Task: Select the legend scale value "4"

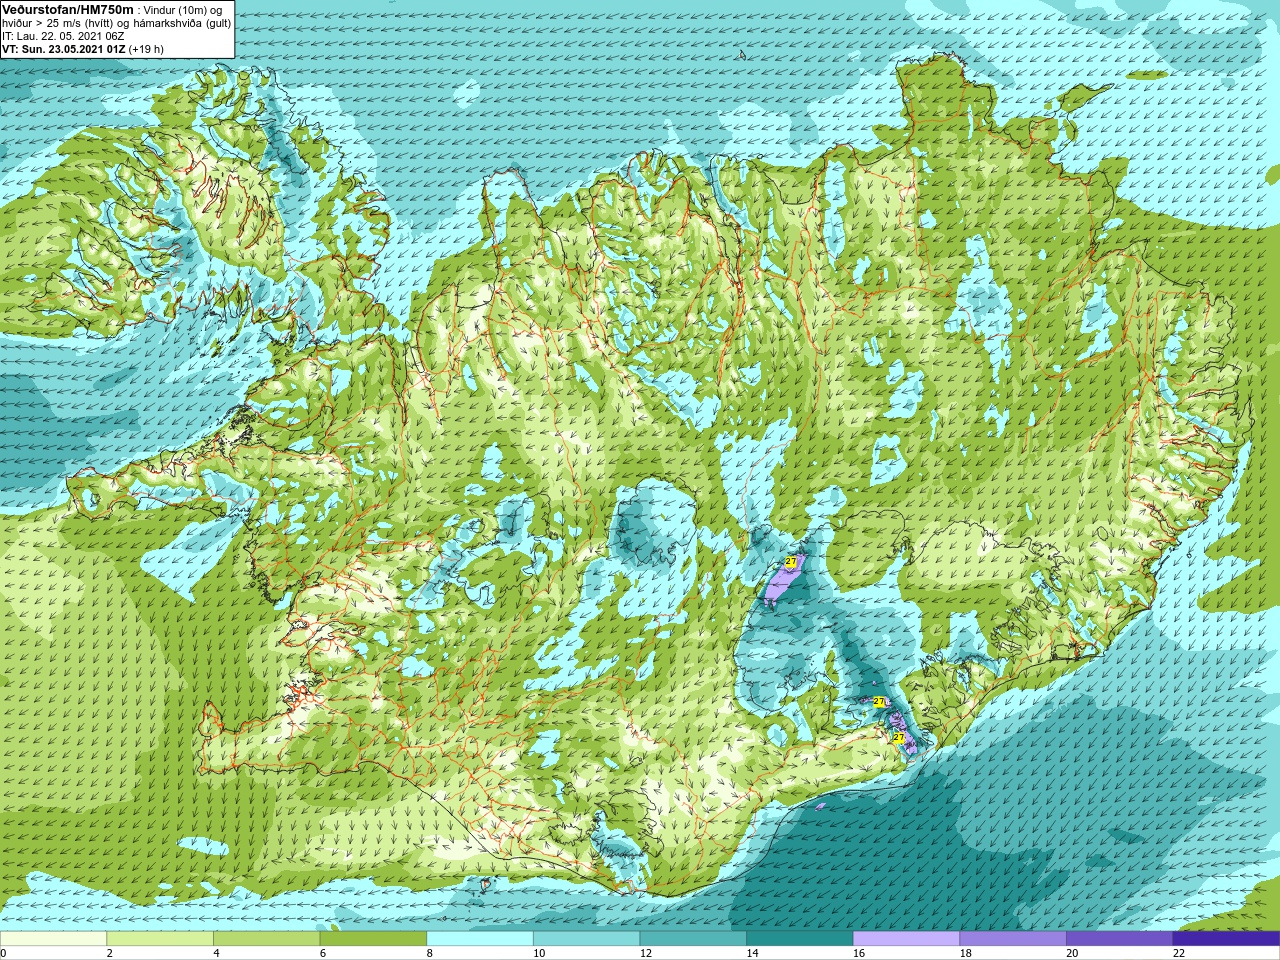Action: 216,953
